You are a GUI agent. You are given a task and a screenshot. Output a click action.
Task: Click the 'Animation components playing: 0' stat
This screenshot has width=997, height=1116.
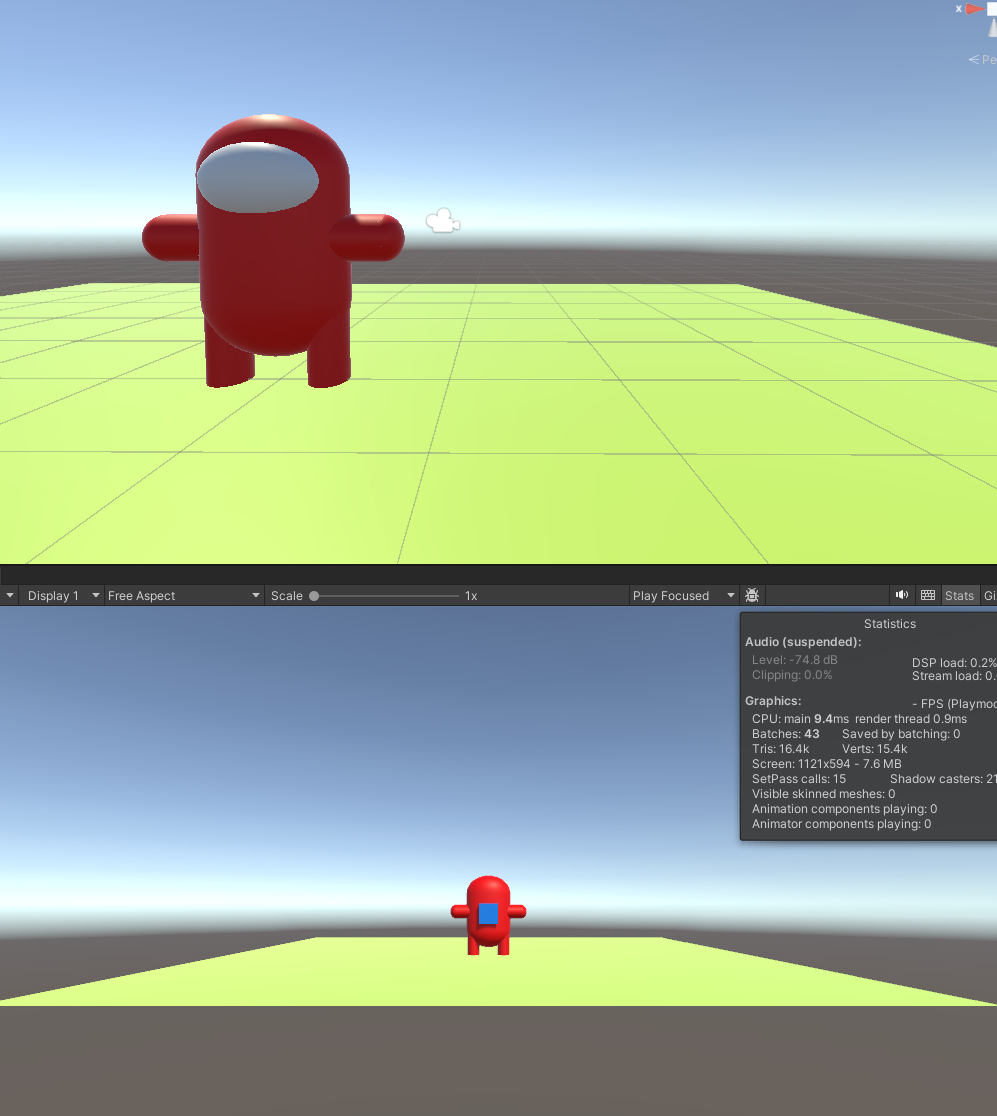click(x=844, y=809)
